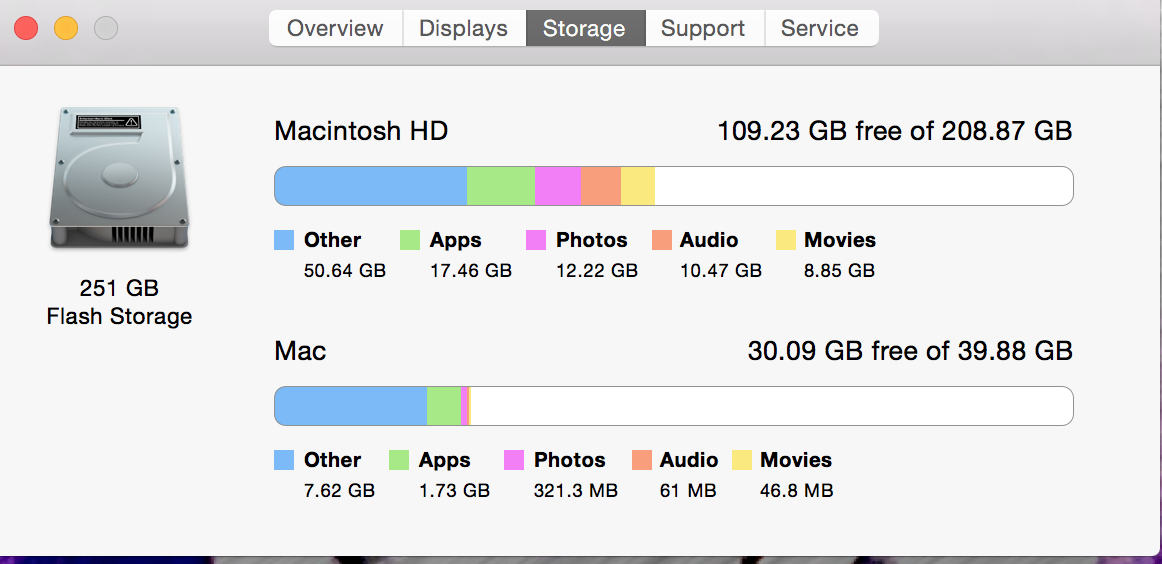The height and width of the screenshot is (564, 1162).
Task: Click the Macintosh HD green Apps legend swatch
Action: (410, 240)
